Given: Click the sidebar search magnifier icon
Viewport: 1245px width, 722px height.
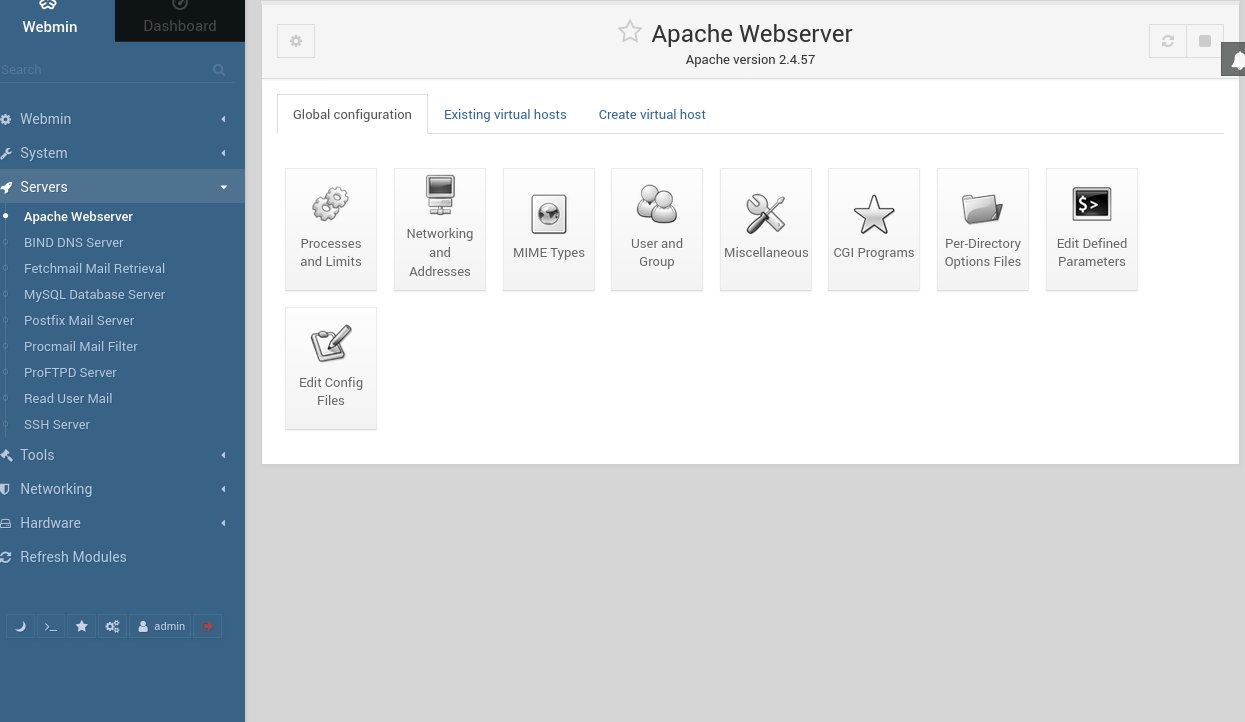Looking at the screenshot, I should 219,70.
